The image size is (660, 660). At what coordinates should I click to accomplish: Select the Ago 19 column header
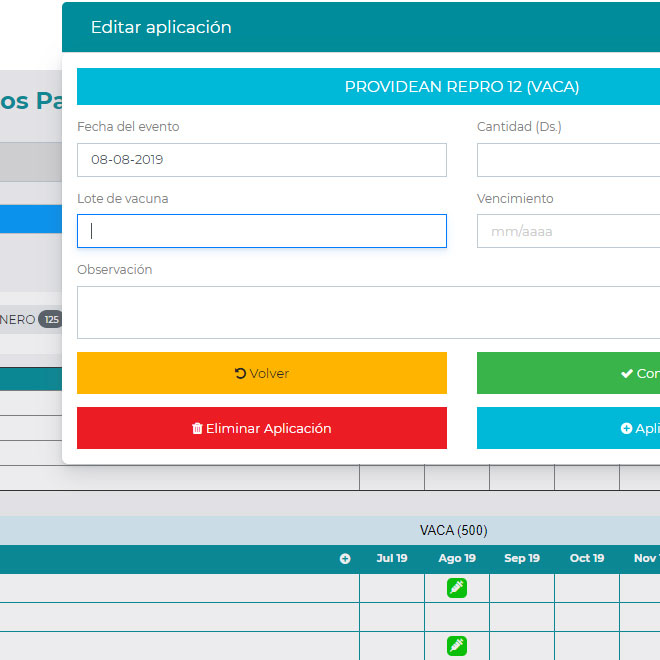pos(457,559)
